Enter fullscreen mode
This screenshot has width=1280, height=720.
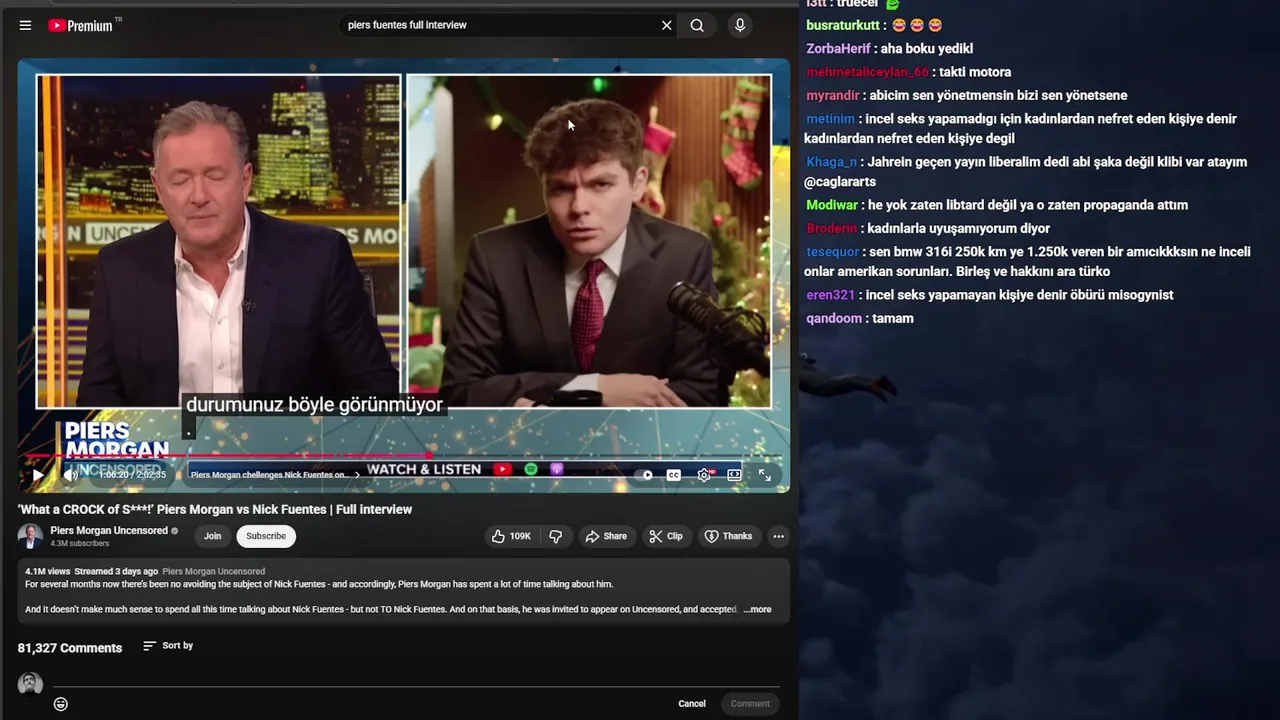click(765, 475)
